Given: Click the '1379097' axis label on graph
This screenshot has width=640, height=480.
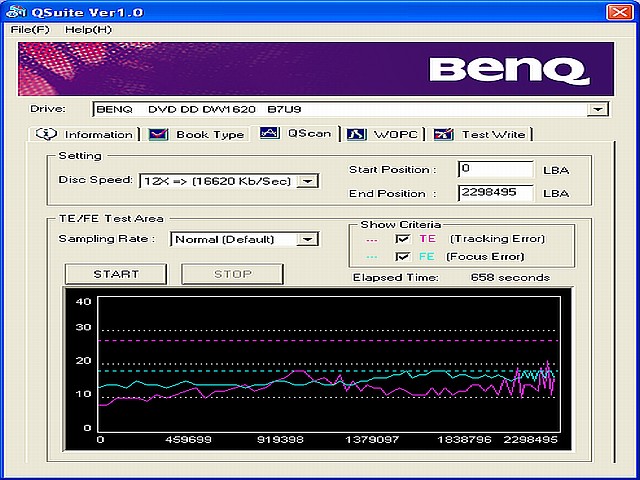Looking at the screenshot, I should (372, 440).
